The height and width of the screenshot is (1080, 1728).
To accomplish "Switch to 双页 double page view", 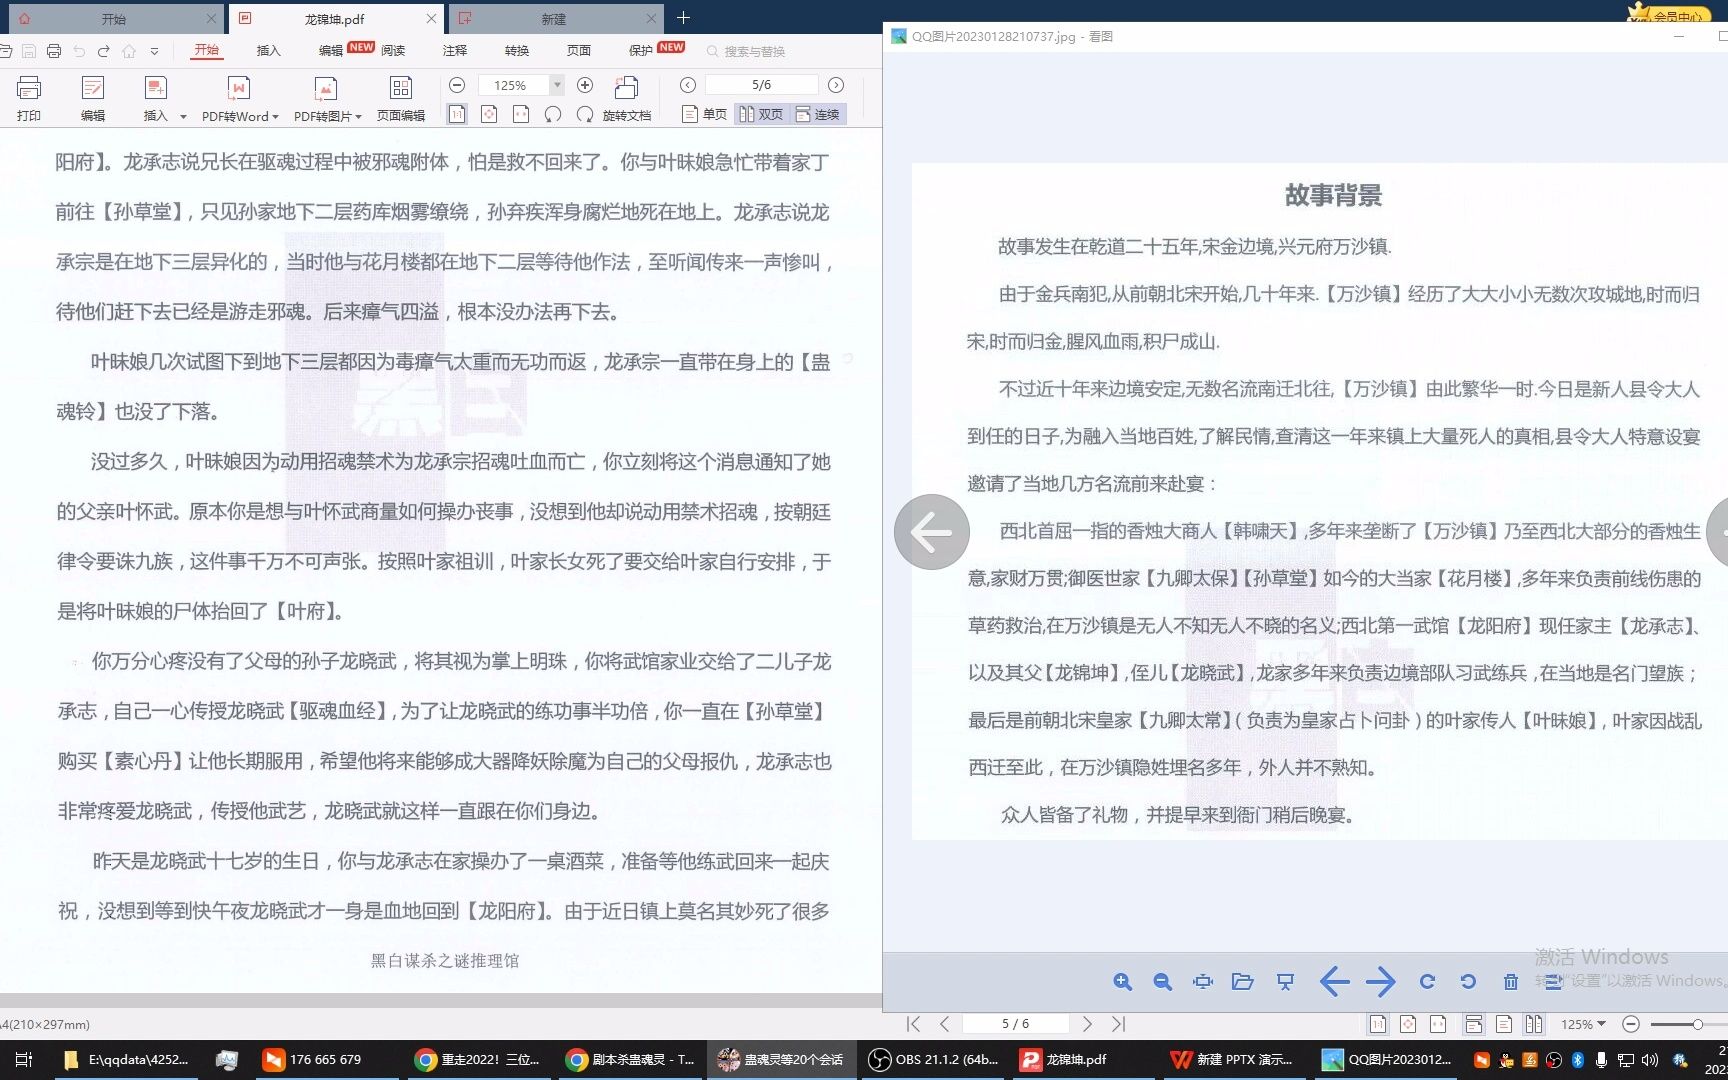I will (761, 114).
